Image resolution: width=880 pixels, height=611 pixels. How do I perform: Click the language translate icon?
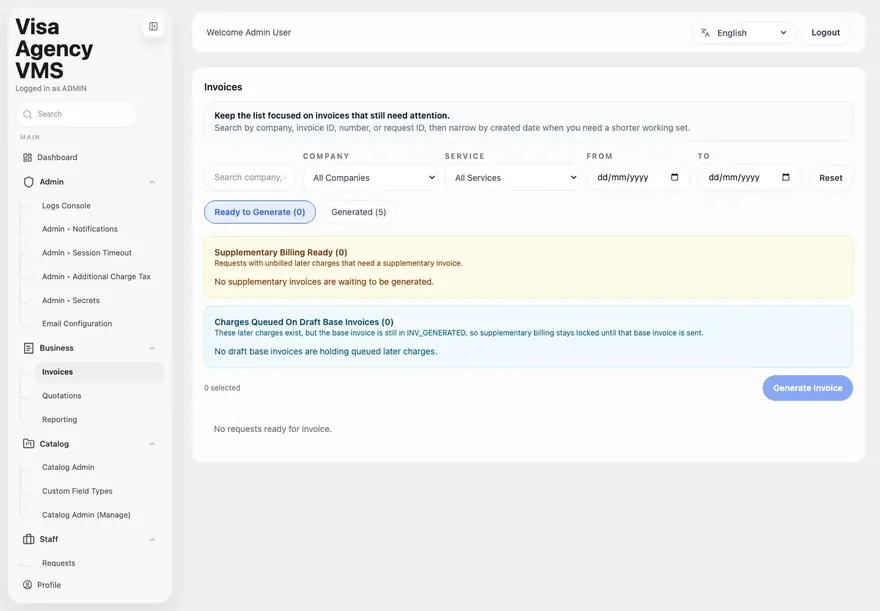click(705, 33)
